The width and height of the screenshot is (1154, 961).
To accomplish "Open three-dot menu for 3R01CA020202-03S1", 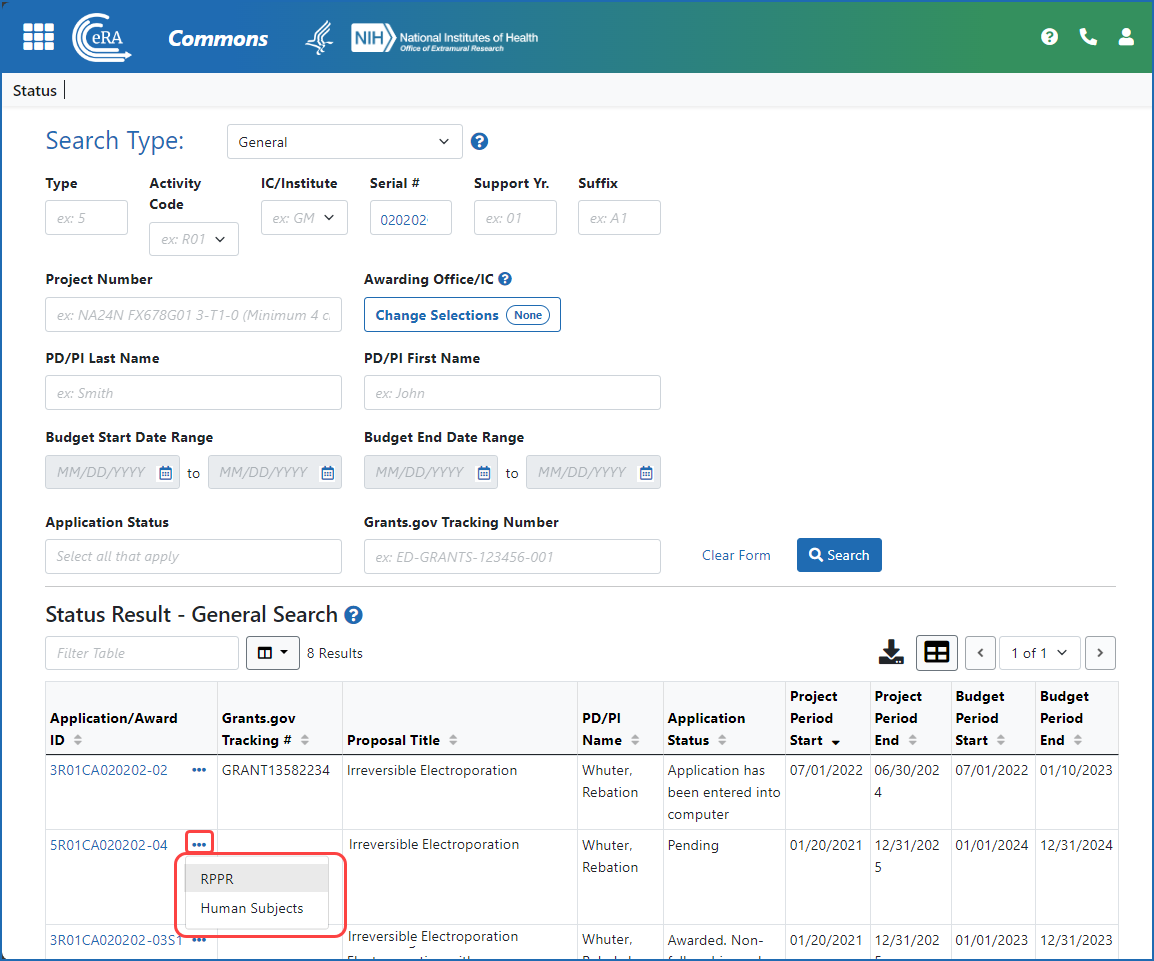I will pyautogui.click(x=199, y=940).
